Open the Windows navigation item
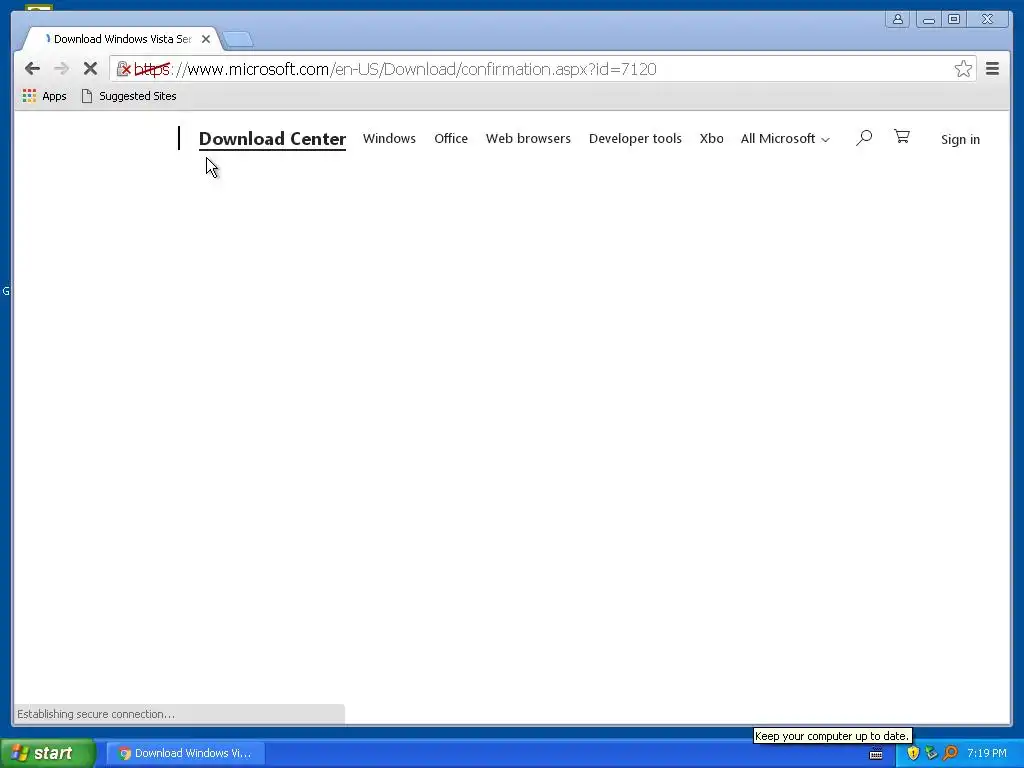 389,138
